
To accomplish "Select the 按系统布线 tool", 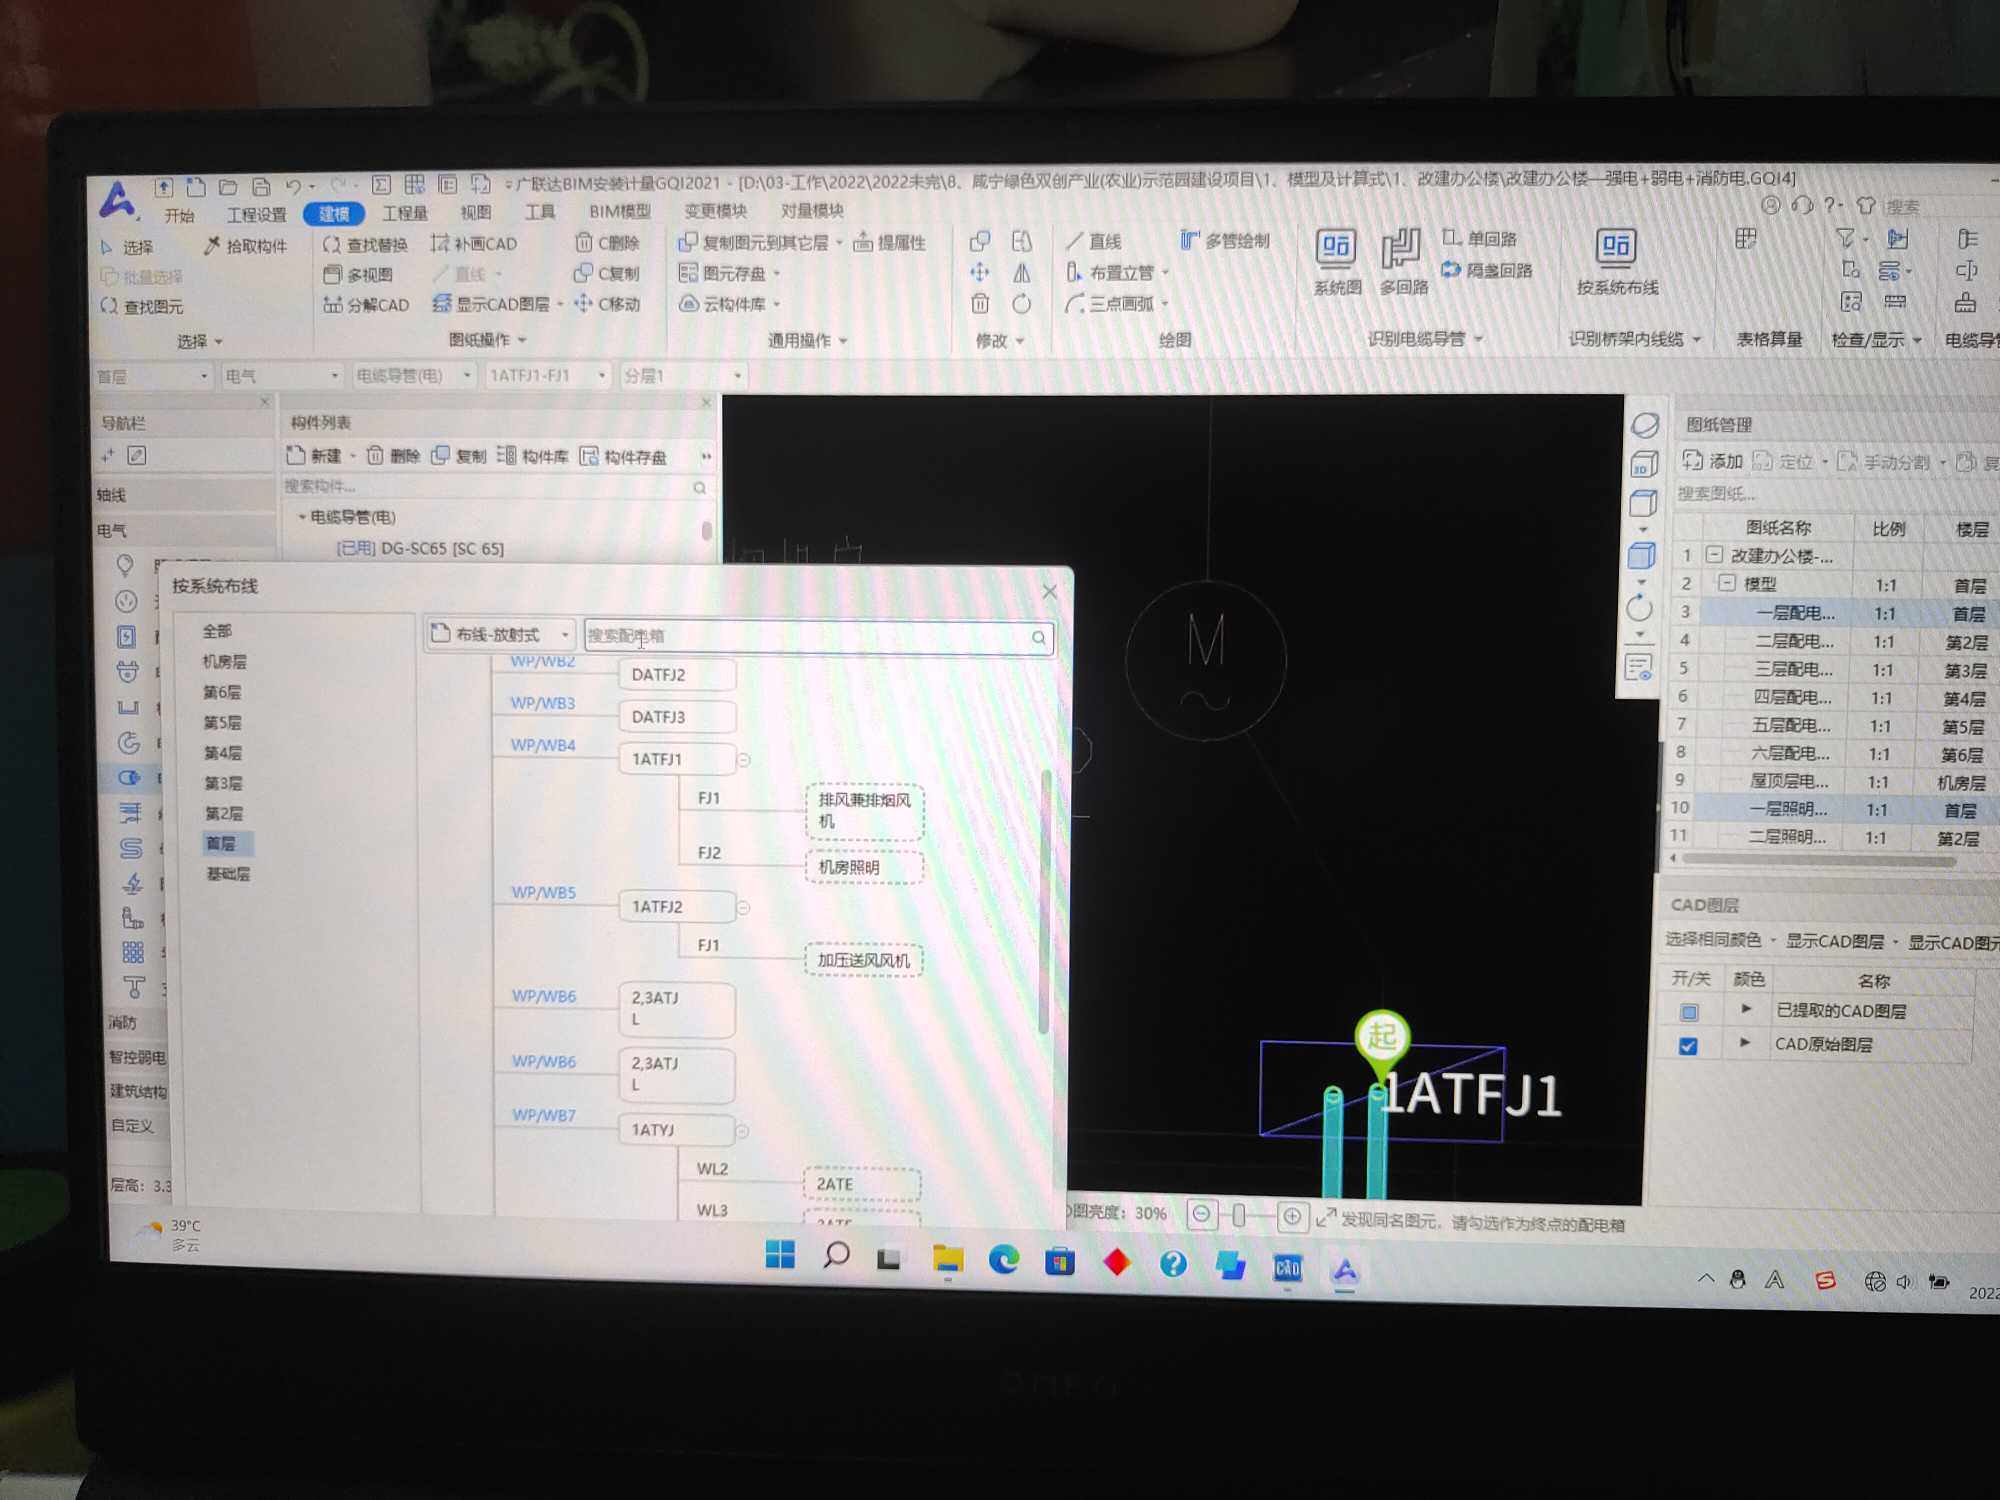I will [1616, 262].
